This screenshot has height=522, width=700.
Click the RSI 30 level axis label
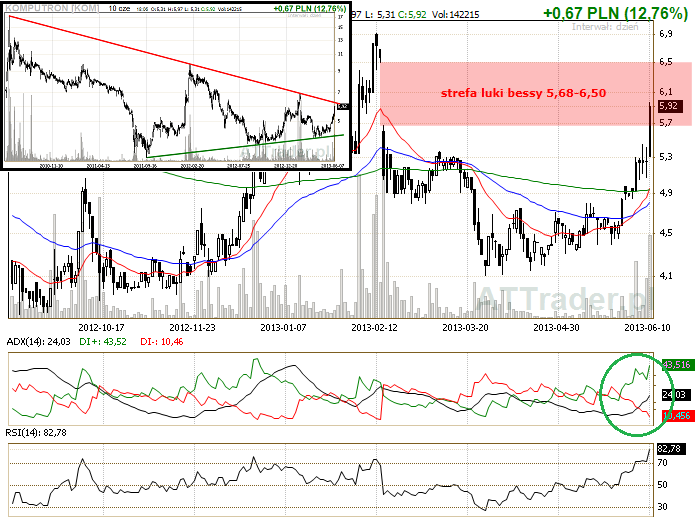[x=662, y=507]
